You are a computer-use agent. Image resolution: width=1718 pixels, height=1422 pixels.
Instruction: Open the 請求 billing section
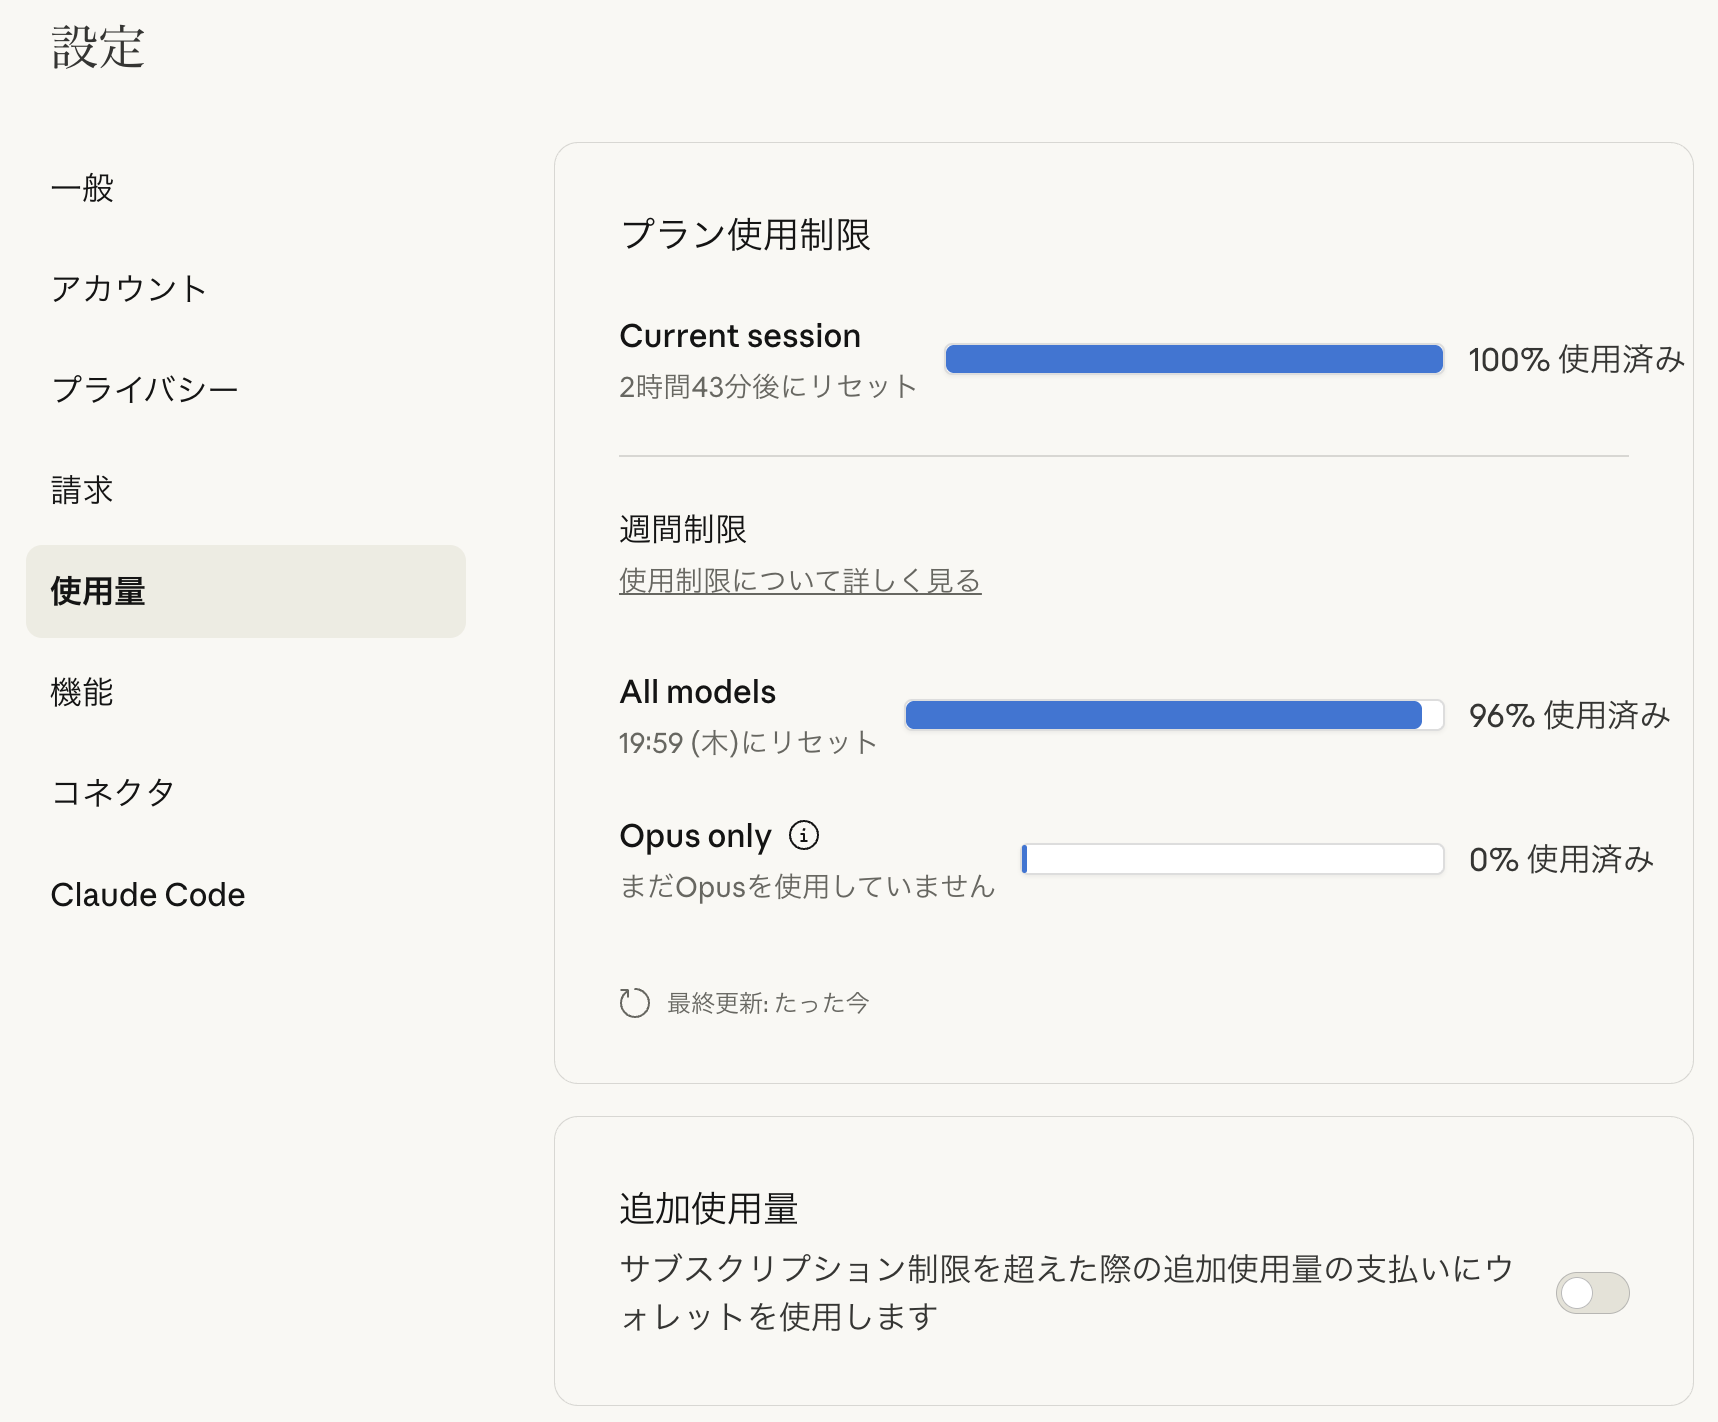[x=83, y=490]
